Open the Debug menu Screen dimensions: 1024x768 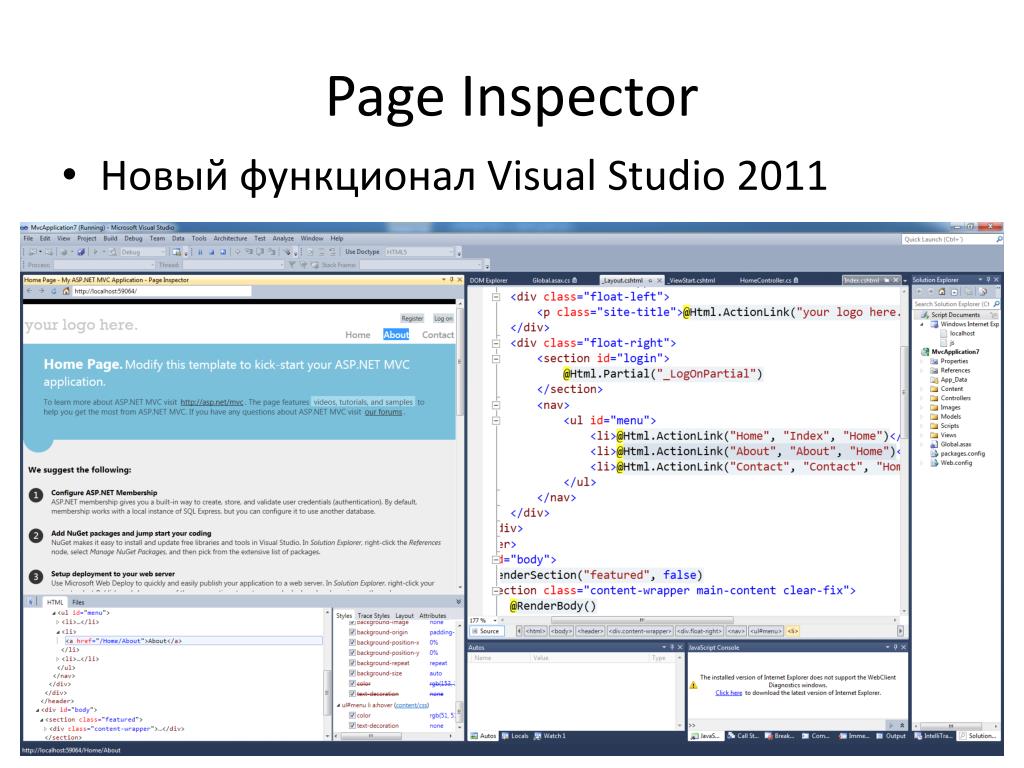click(x=133, y=238)
